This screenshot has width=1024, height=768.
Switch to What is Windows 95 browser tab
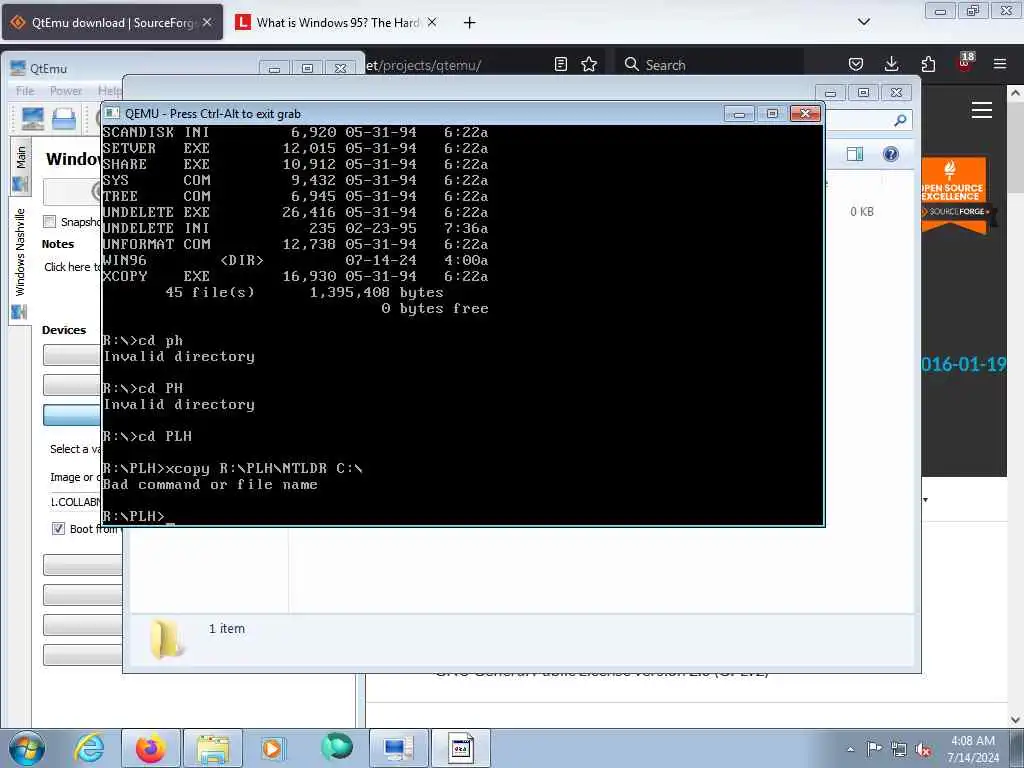[x=336, y=23]
